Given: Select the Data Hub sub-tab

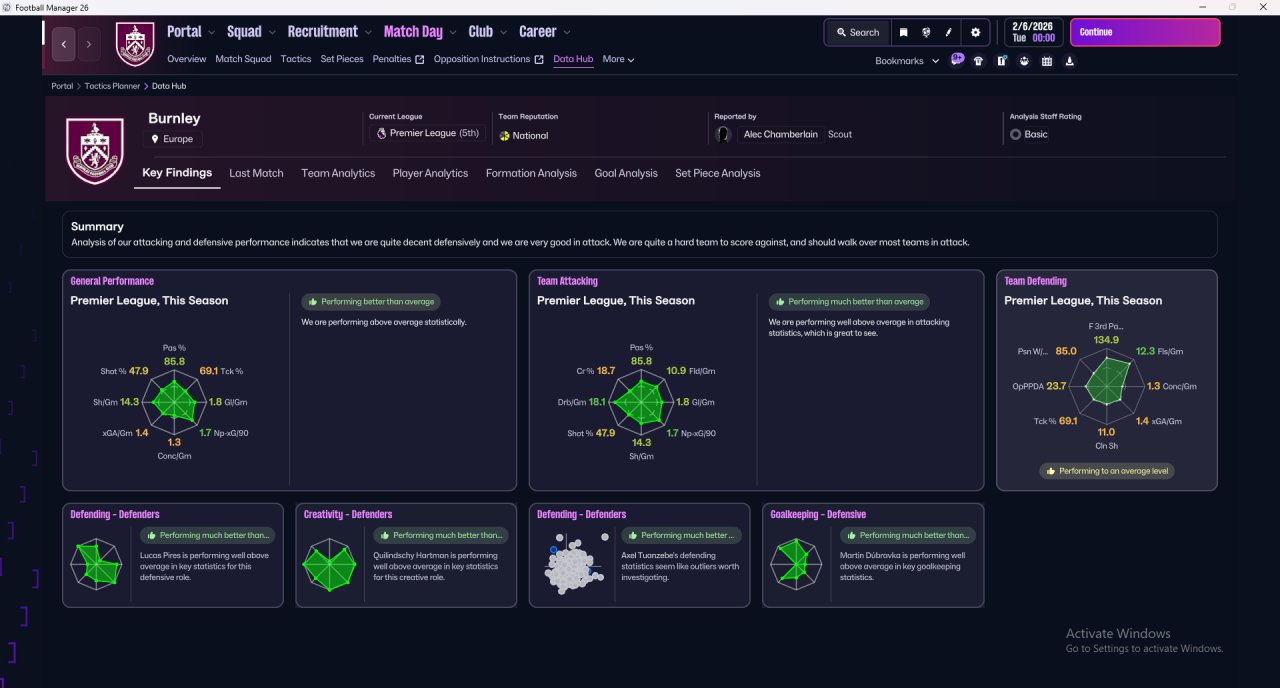Looking at the screenshot, I should click(x=573, y=59).
